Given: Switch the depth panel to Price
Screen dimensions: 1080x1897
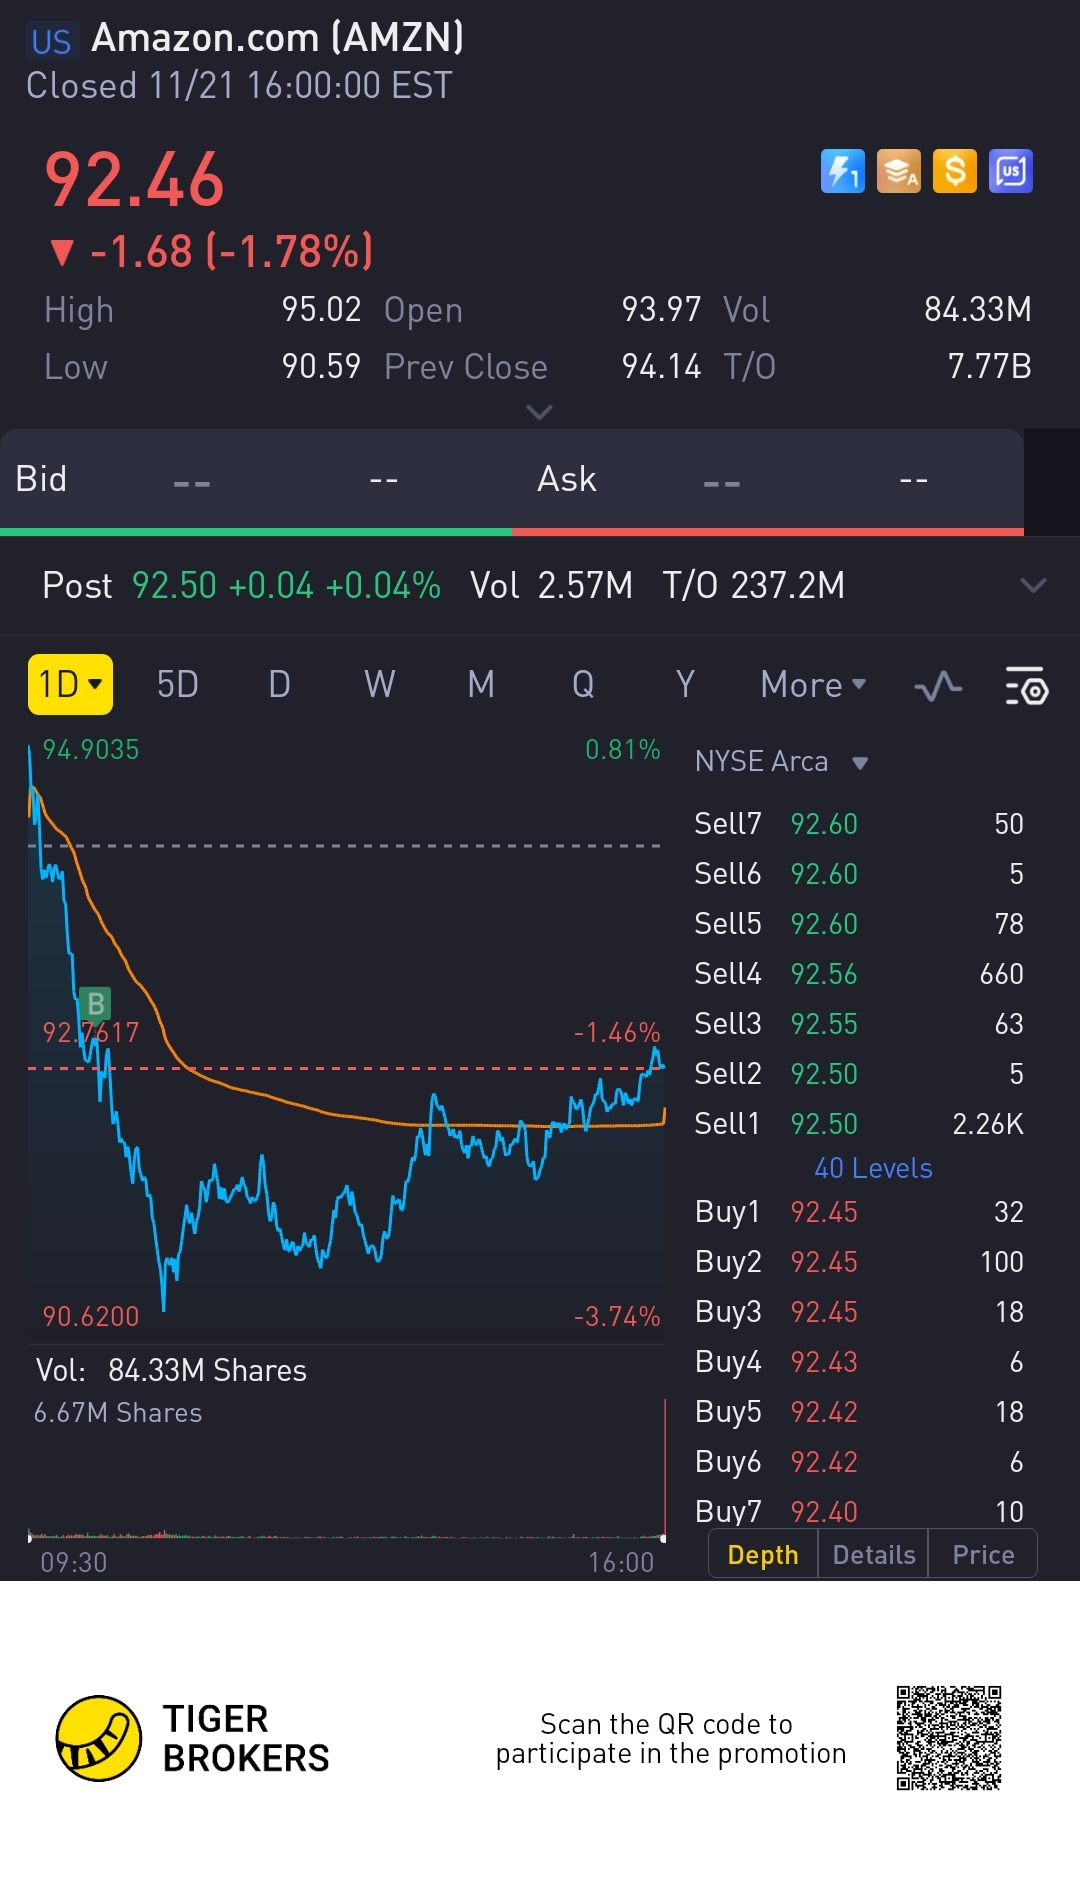Looking at the screenshot, I should (983, 1555).
